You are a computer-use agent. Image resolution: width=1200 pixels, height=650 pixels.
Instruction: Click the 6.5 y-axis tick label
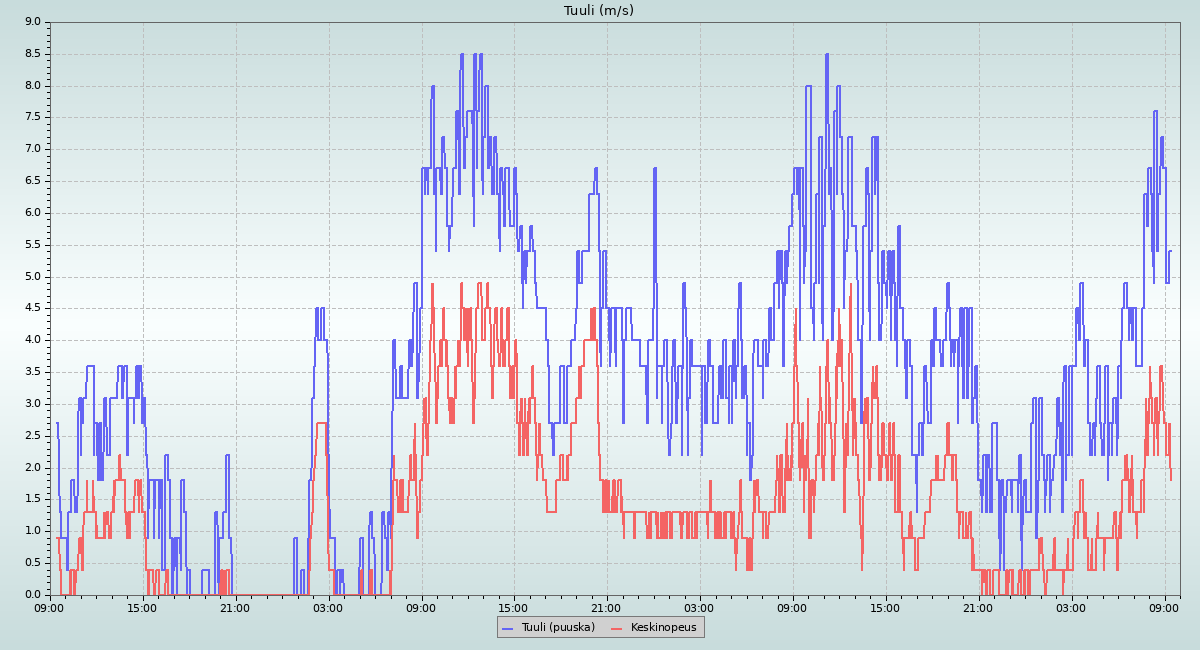tap(32, 181)
